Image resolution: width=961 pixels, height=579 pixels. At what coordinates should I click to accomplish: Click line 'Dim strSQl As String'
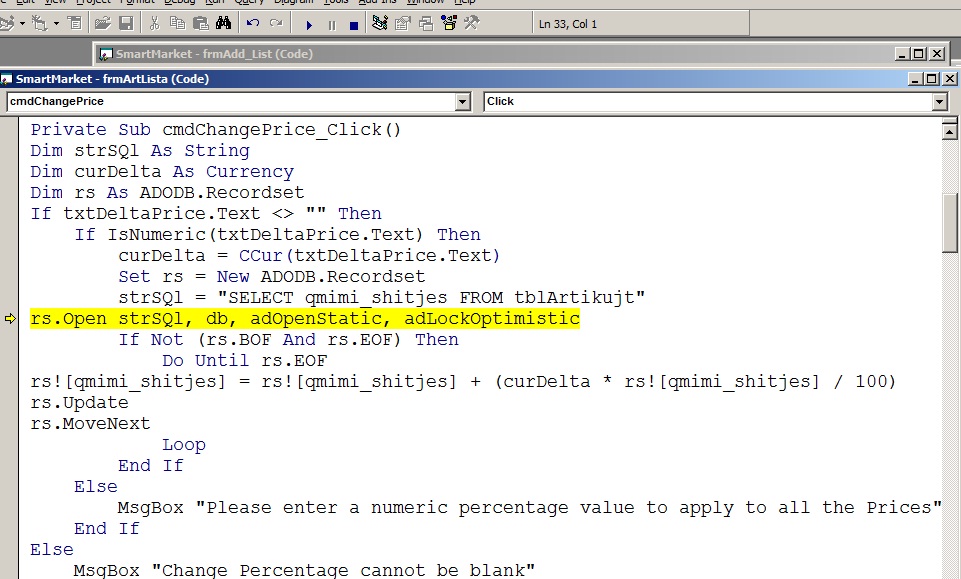click(x=140, y=151)
